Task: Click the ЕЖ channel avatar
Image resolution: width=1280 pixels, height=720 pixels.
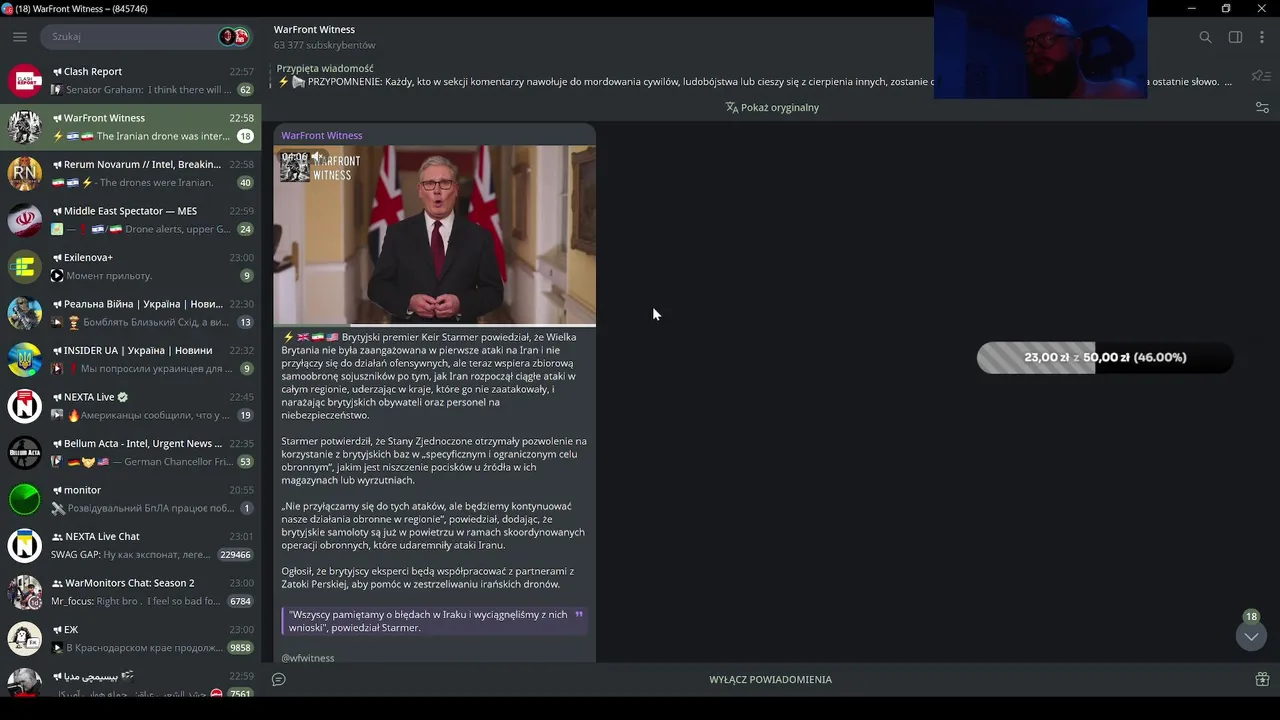Action: click(25, 639)
